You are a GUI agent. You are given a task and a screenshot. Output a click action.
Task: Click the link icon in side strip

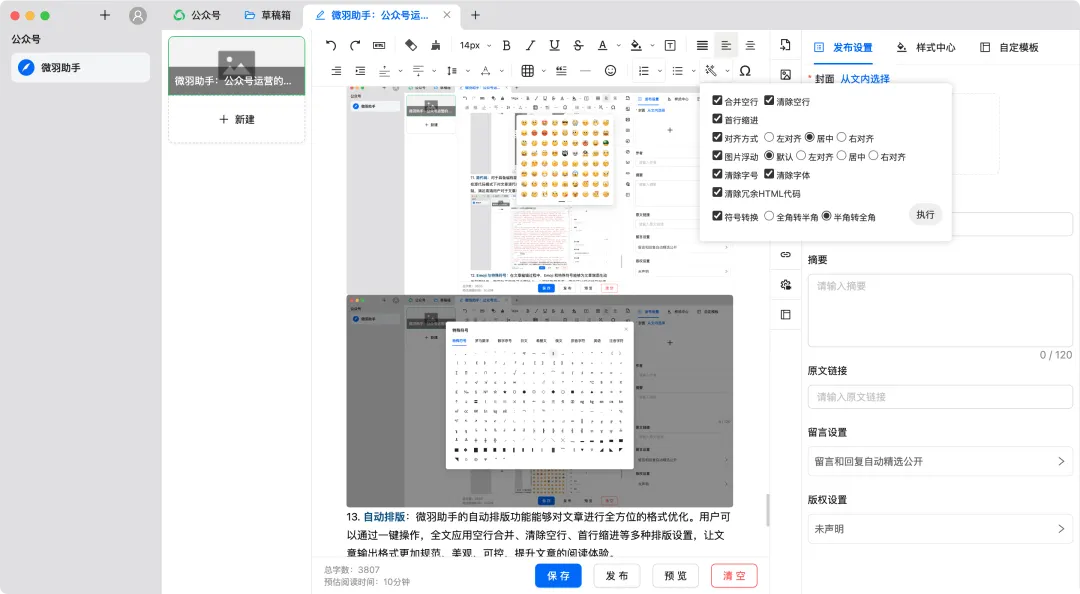point(785,254)
